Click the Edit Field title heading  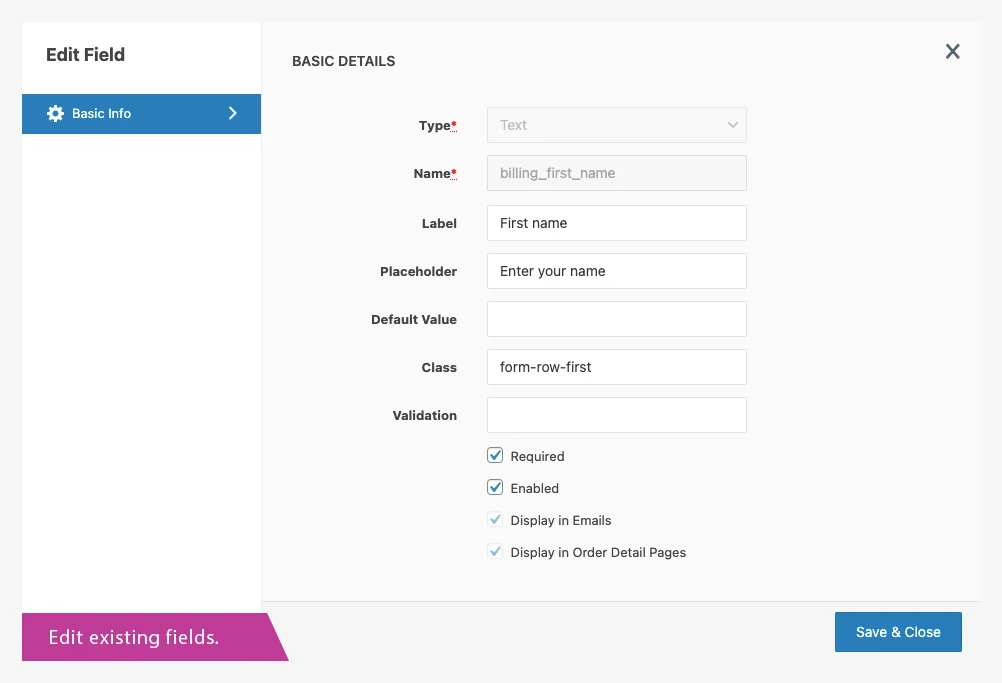(84, 55)
